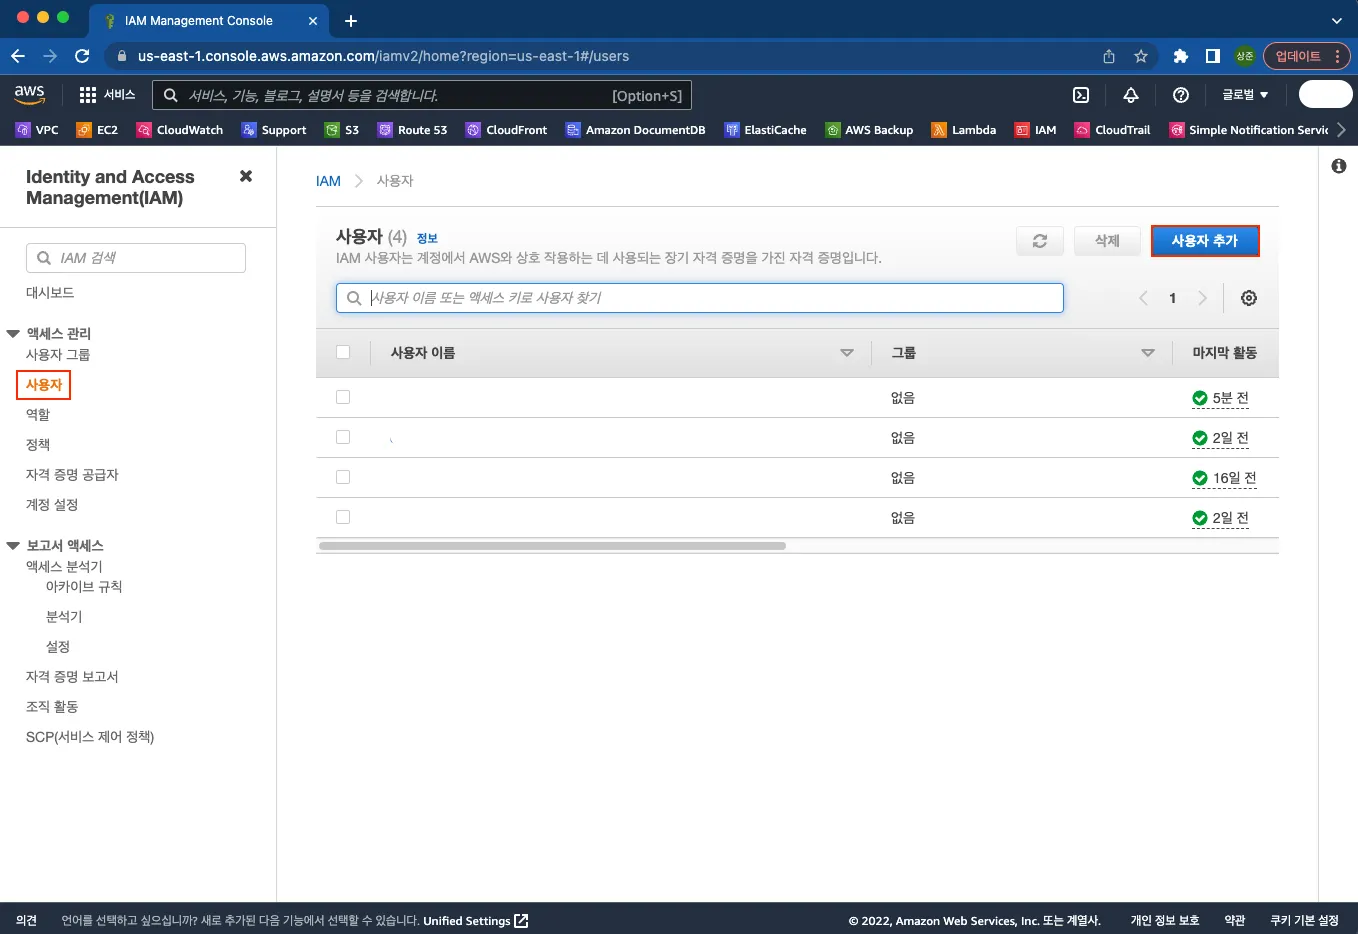Open 대시보드 in the IAM sidebar
The width and height of the screenshot is (1358, 934).
[x=50, y=293]
